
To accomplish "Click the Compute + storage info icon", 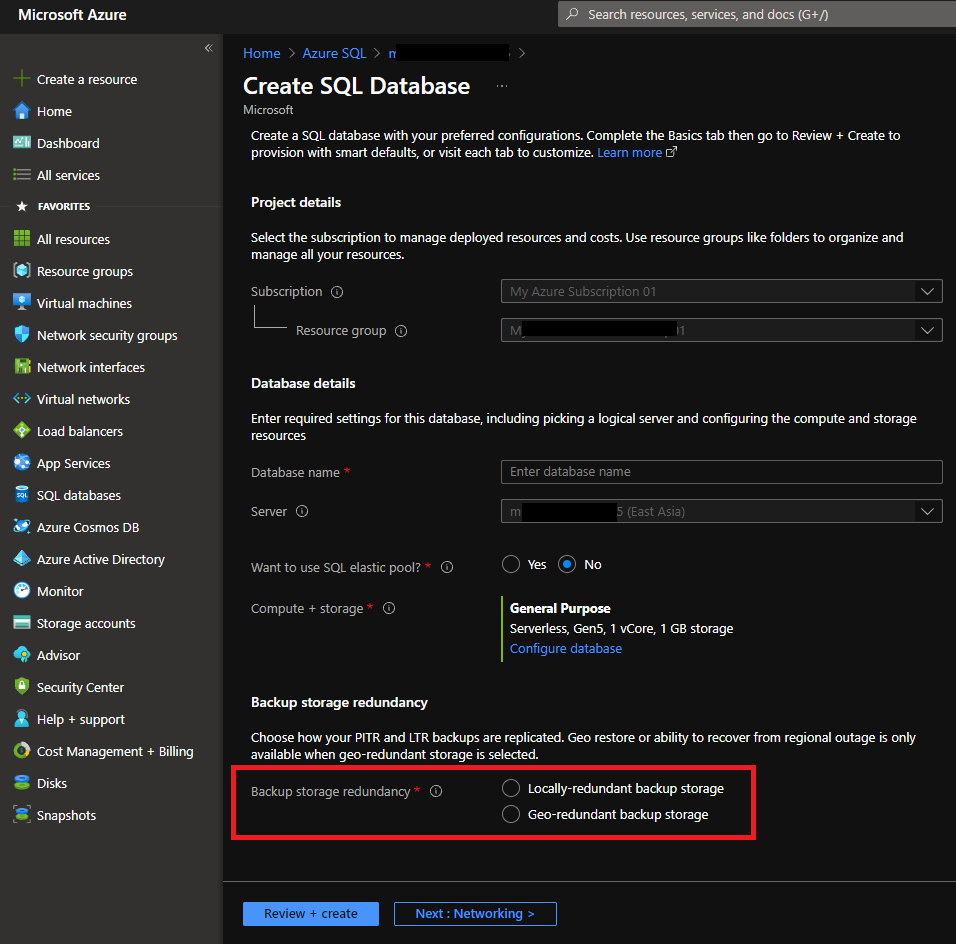I will point(389,608).
